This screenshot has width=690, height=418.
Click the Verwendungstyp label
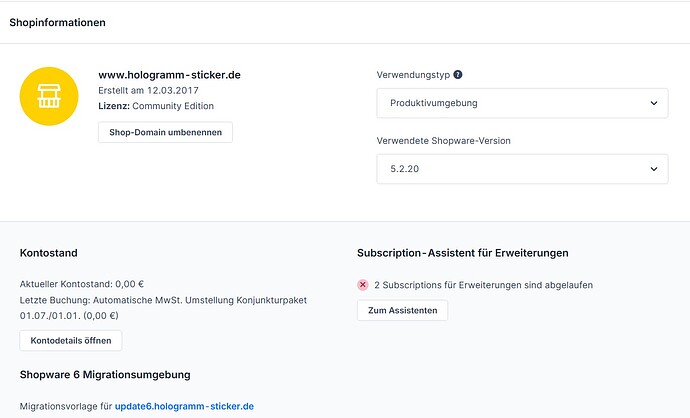click(413, 75)
